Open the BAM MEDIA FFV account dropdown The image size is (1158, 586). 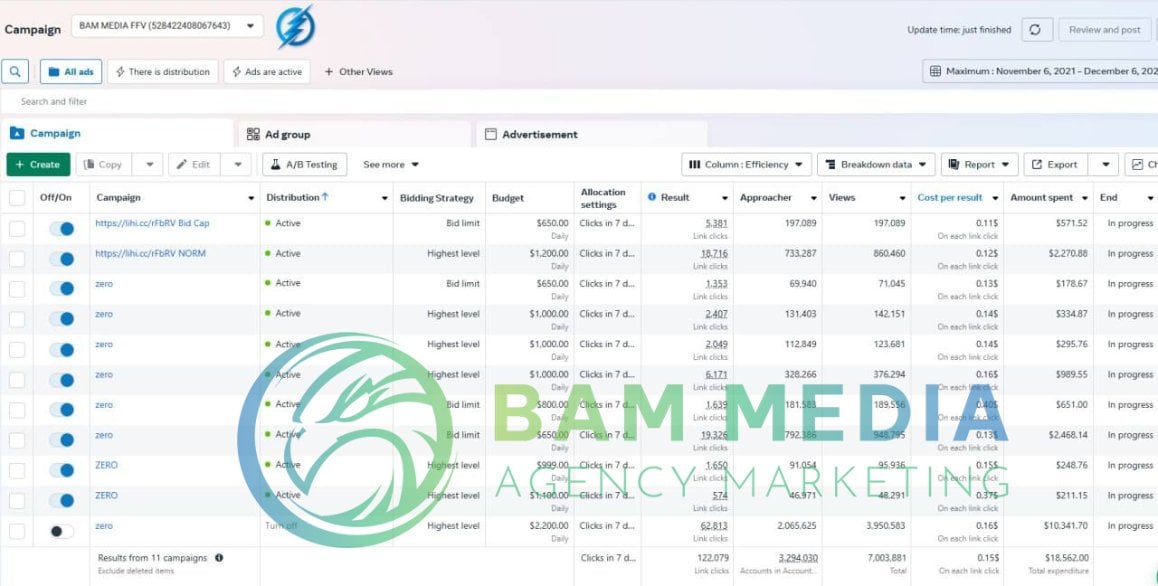tap(167, 26)
